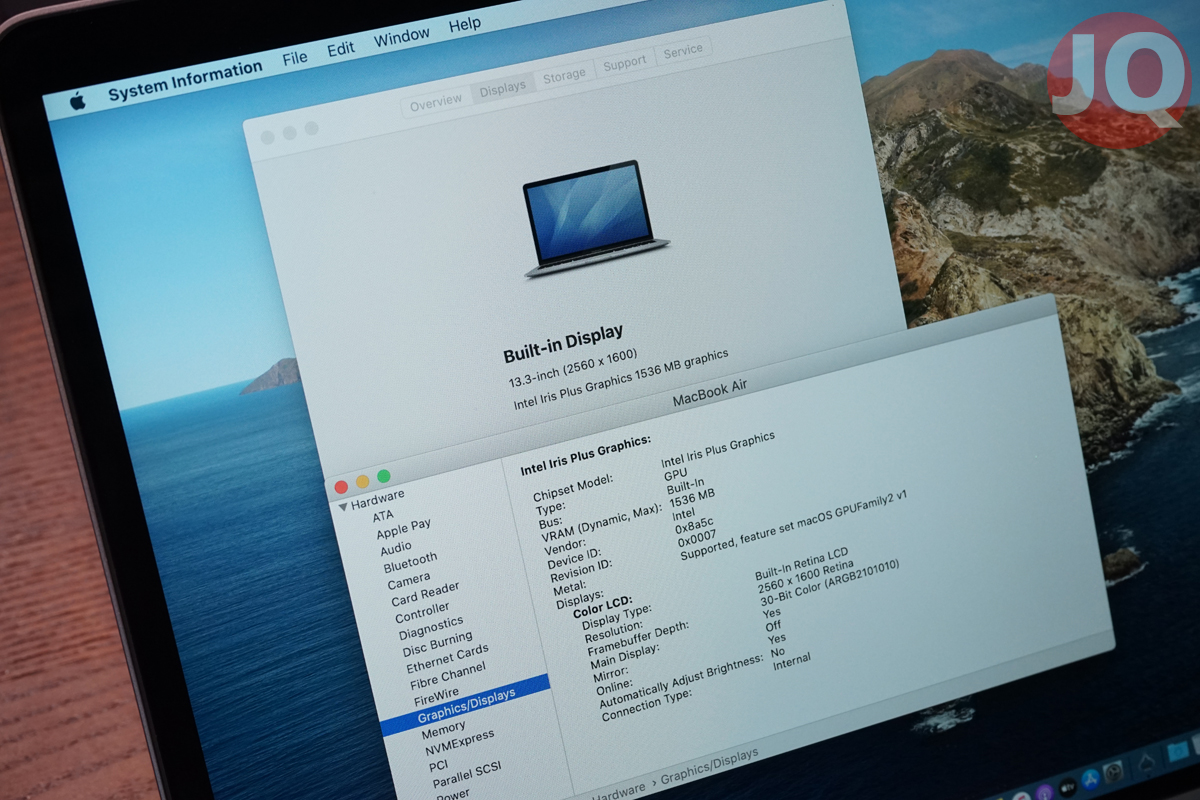Select Apple Pay in the sidebar
1200x800 pixels.
(403, 528)
